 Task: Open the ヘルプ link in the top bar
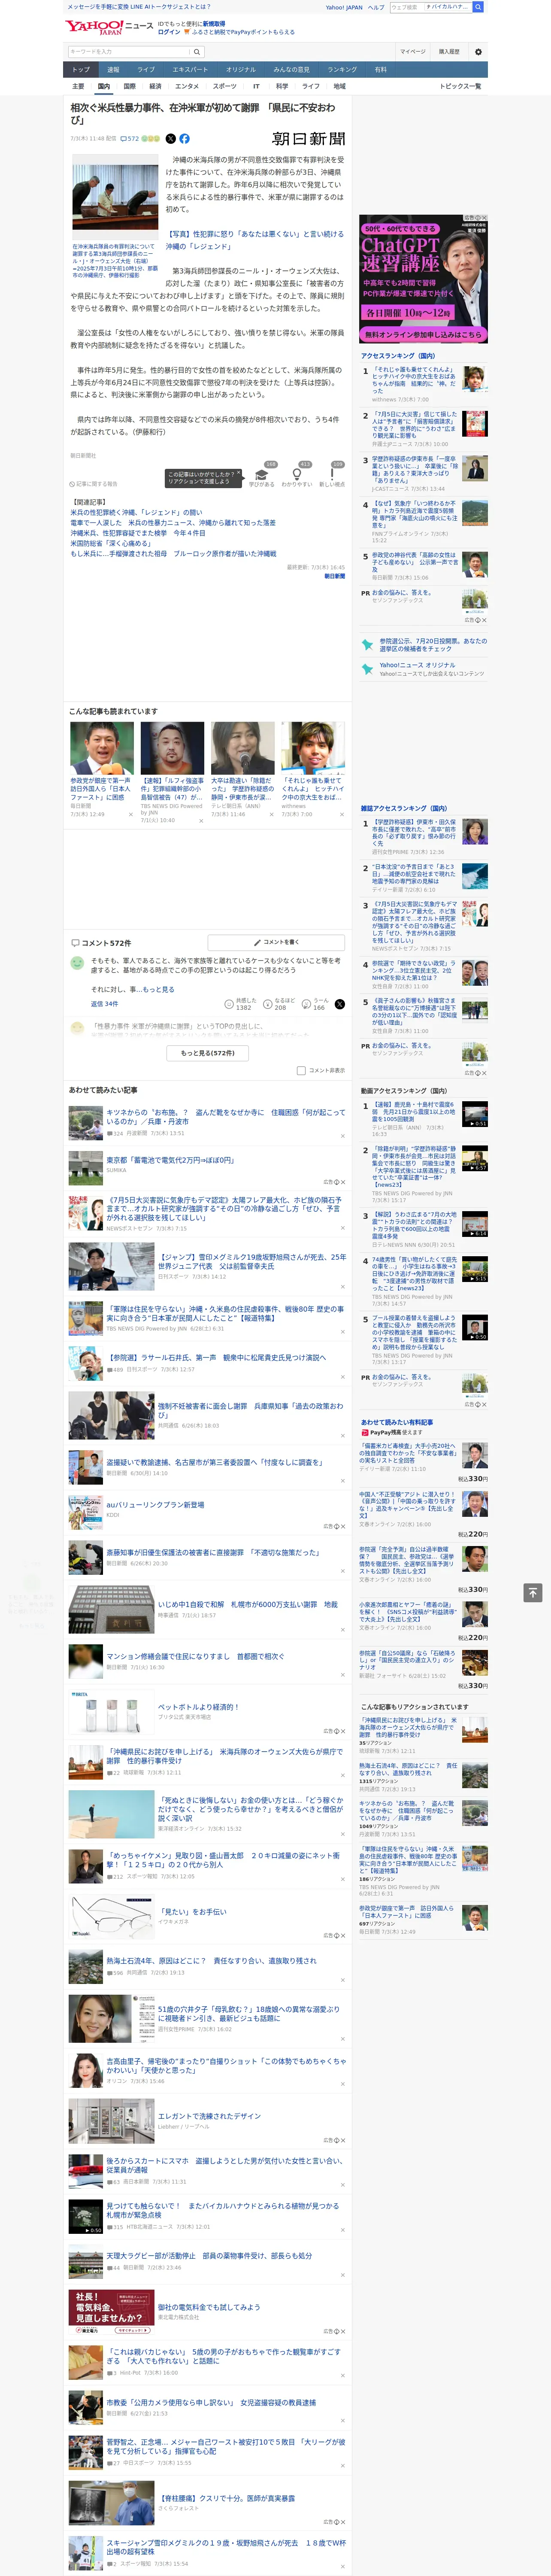(376, 7)
